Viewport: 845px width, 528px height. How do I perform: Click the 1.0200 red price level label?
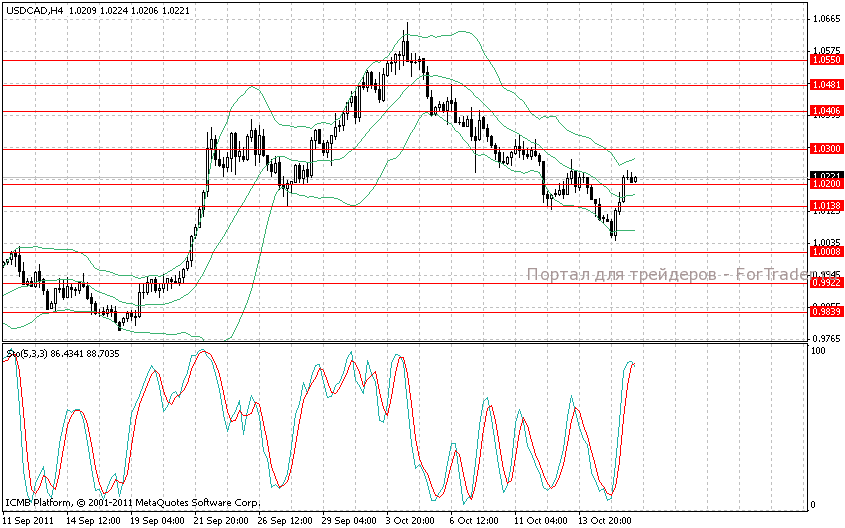(826, 184)
